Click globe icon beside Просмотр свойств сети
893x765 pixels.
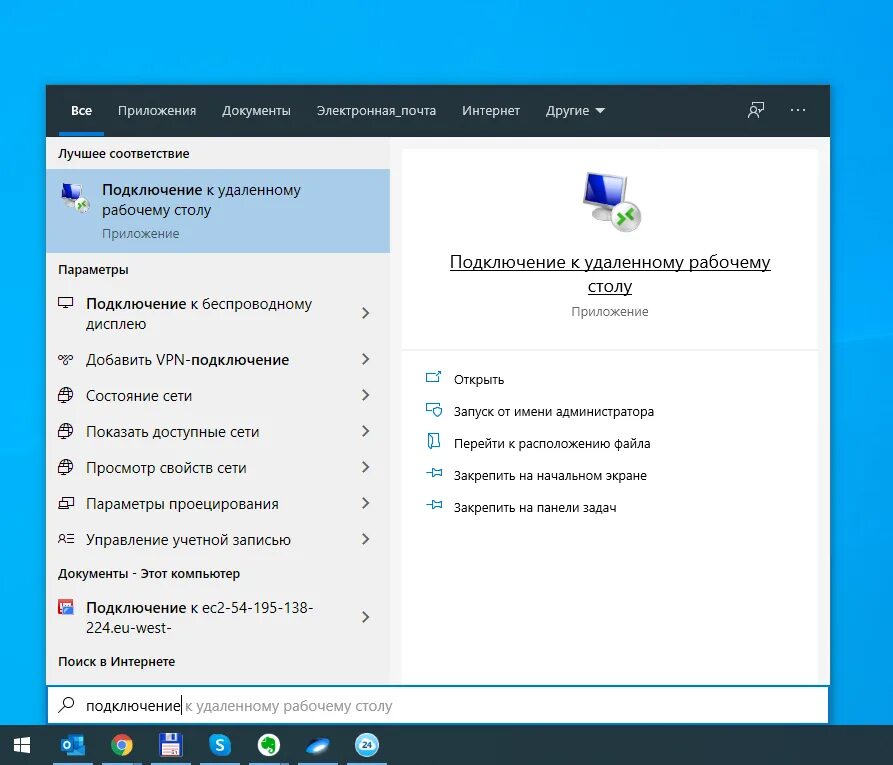(65, 467)
